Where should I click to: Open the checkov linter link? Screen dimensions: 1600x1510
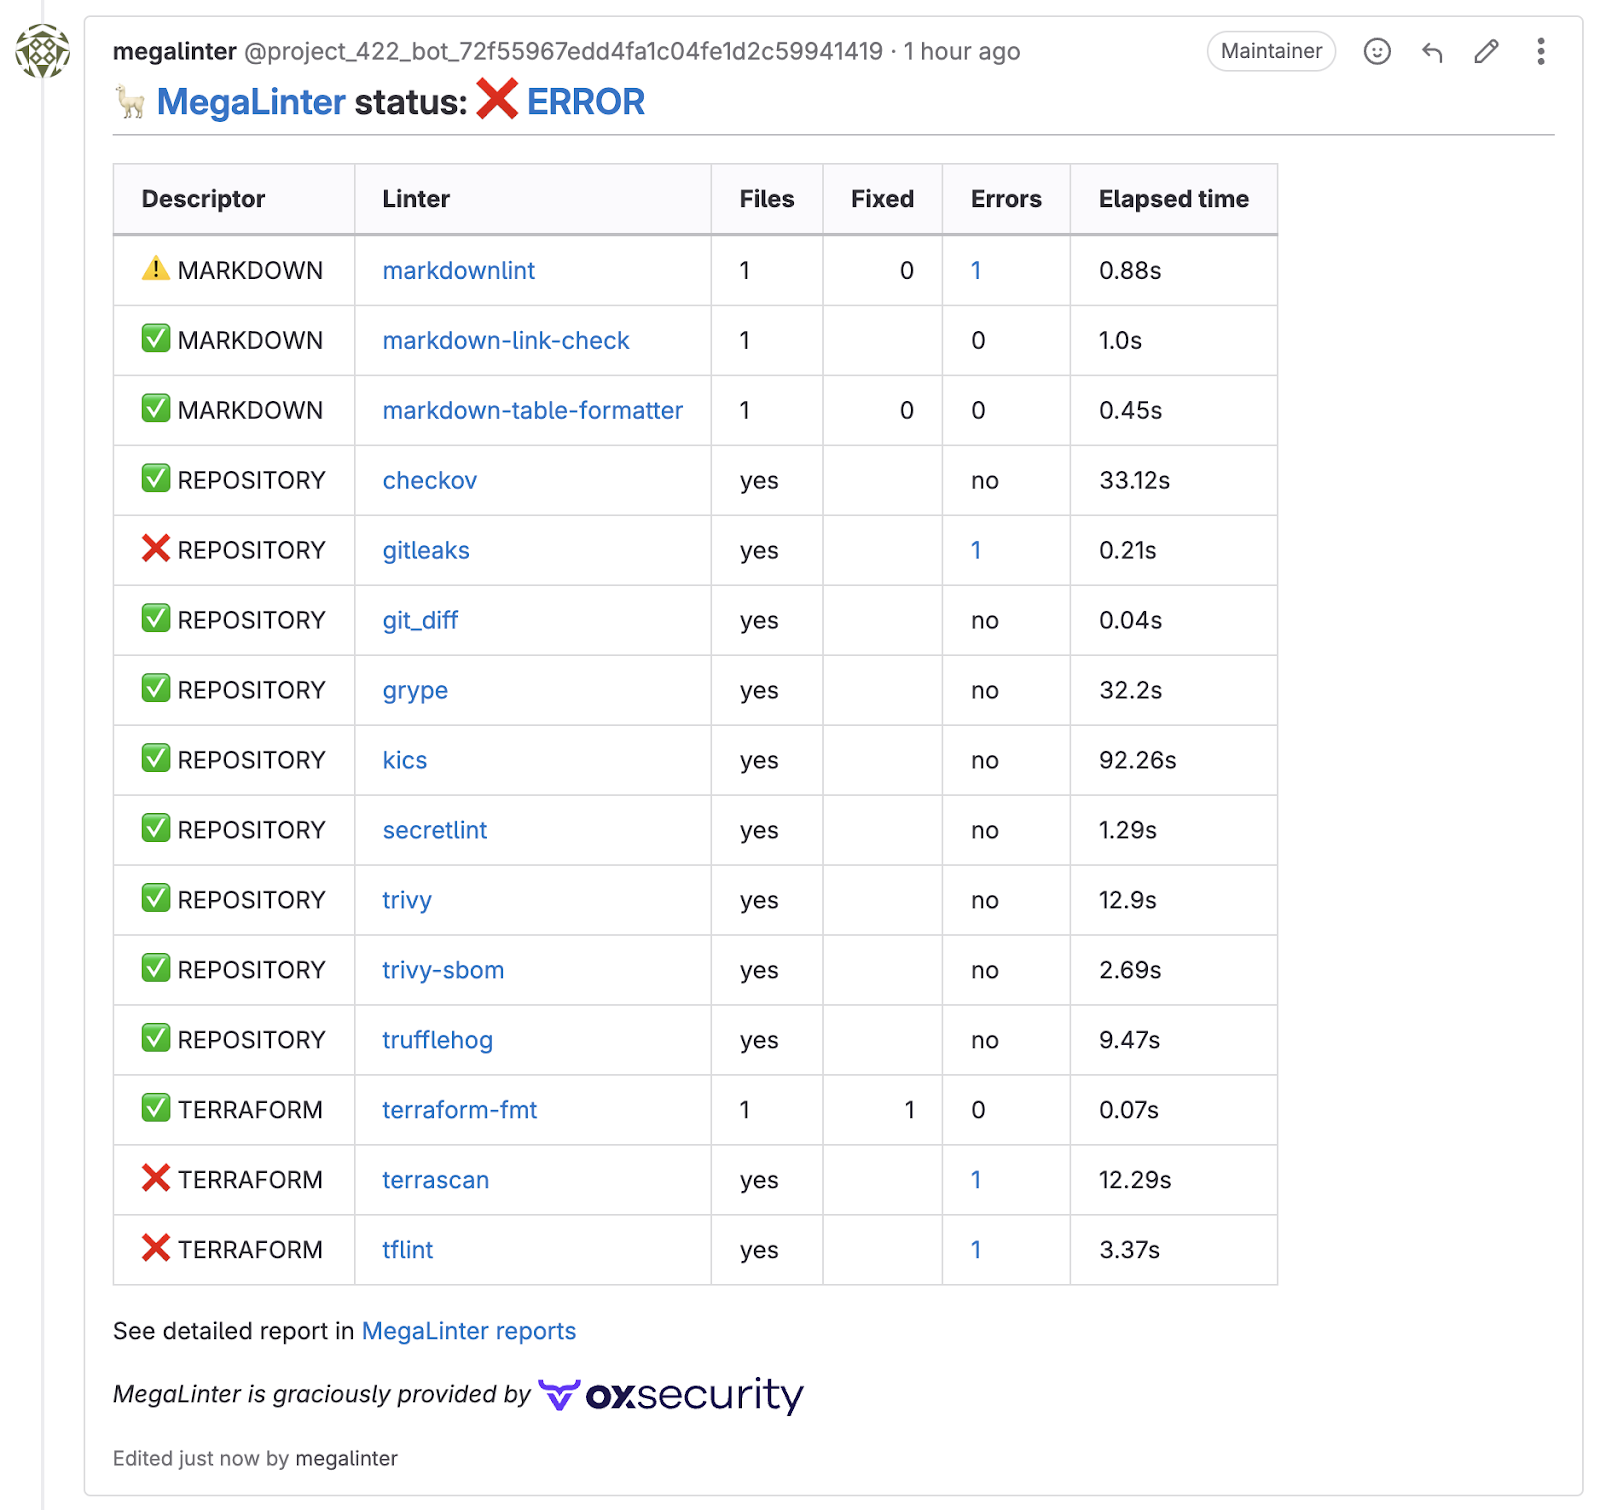point(429,480)
